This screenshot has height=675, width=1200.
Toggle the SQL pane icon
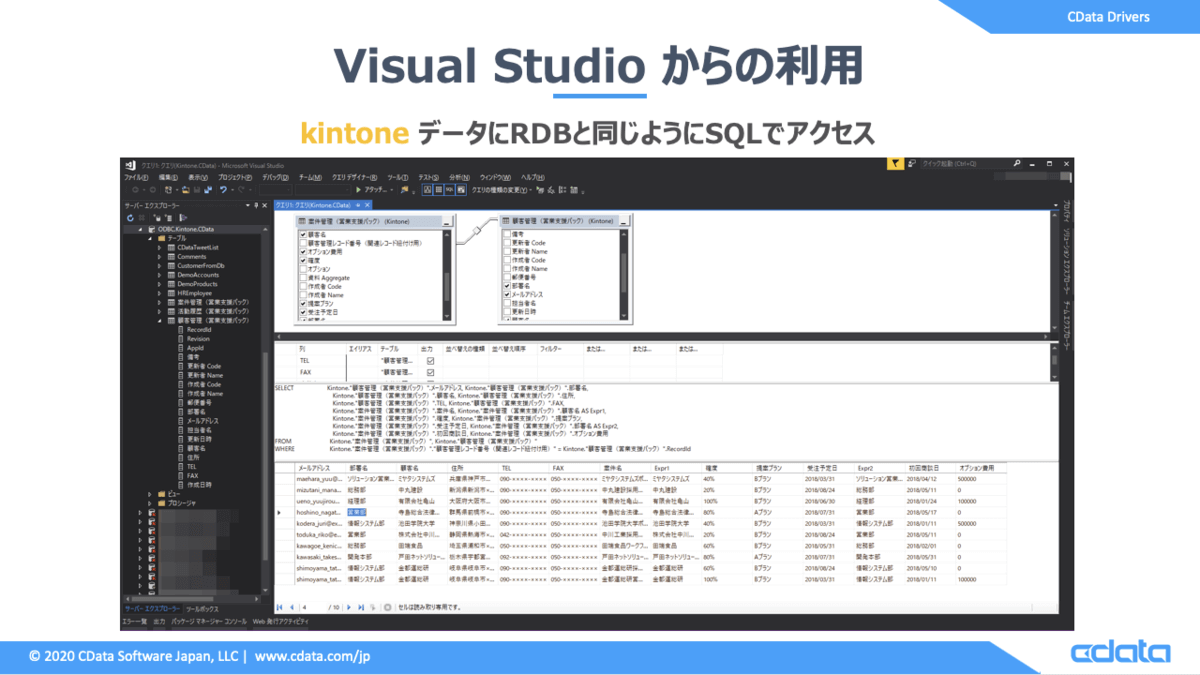(x=449, y=190)
